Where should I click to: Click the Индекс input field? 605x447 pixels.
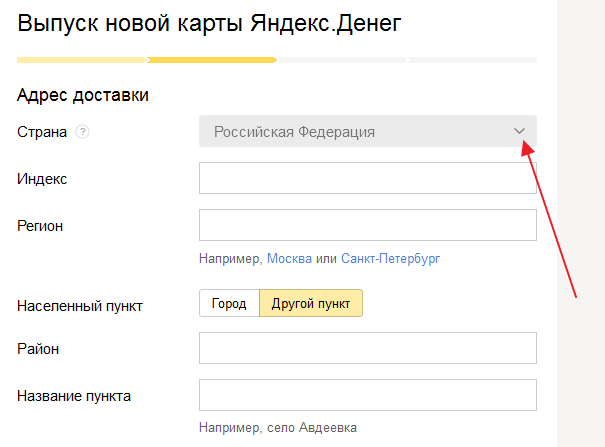pos(368,178)
